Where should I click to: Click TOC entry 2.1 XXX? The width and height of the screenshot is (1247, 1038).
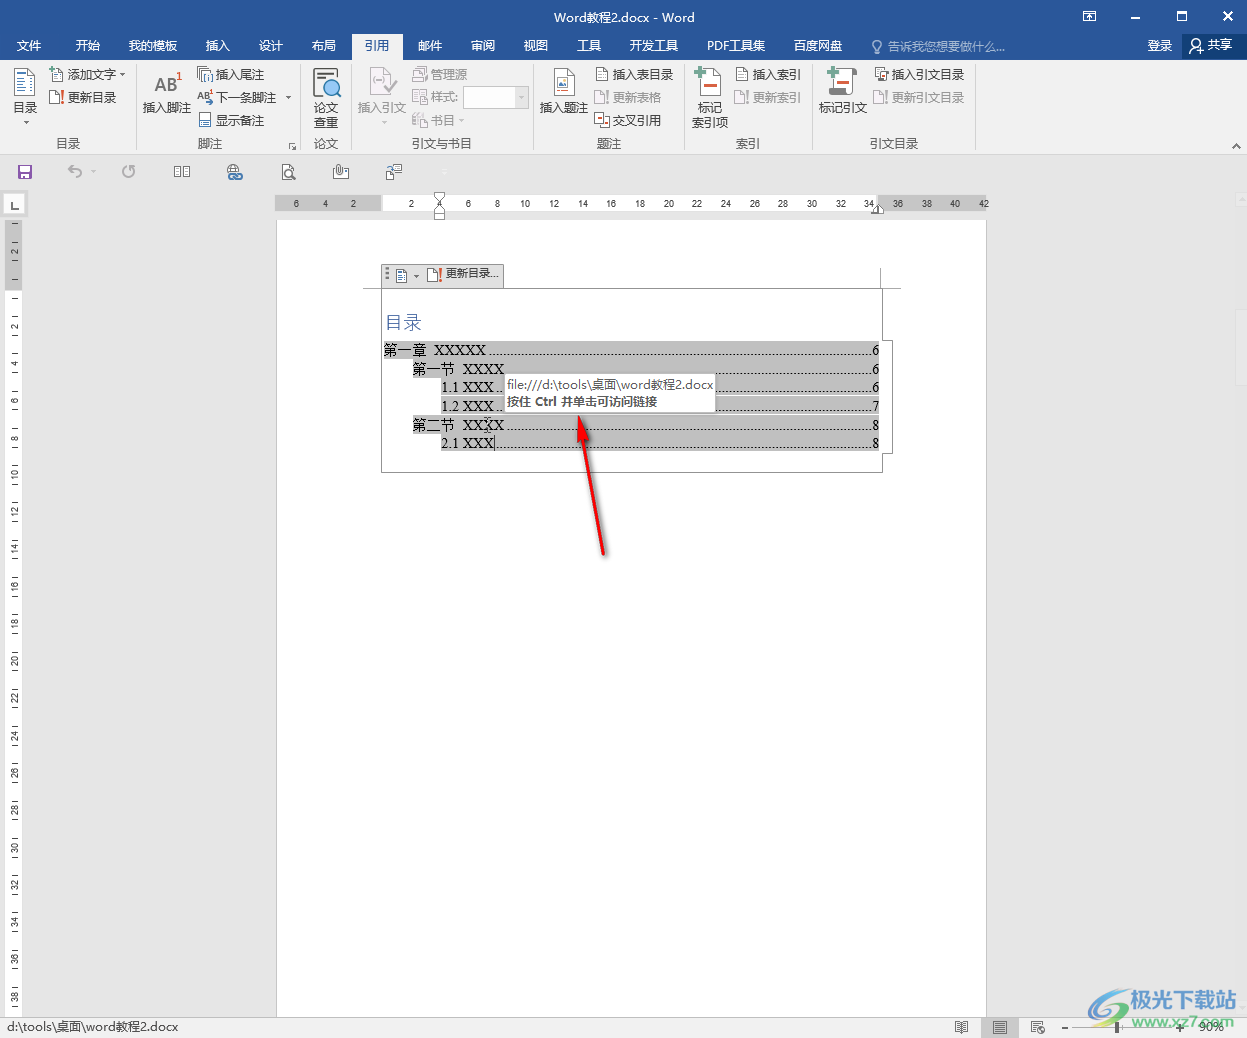tap(660, 443)
